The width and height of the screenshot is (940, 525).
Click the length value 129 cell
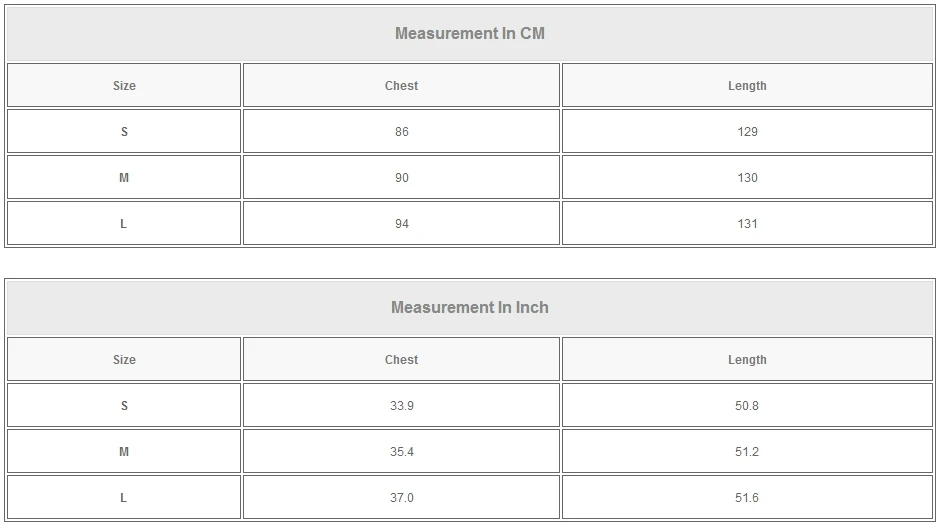(747, 132)
